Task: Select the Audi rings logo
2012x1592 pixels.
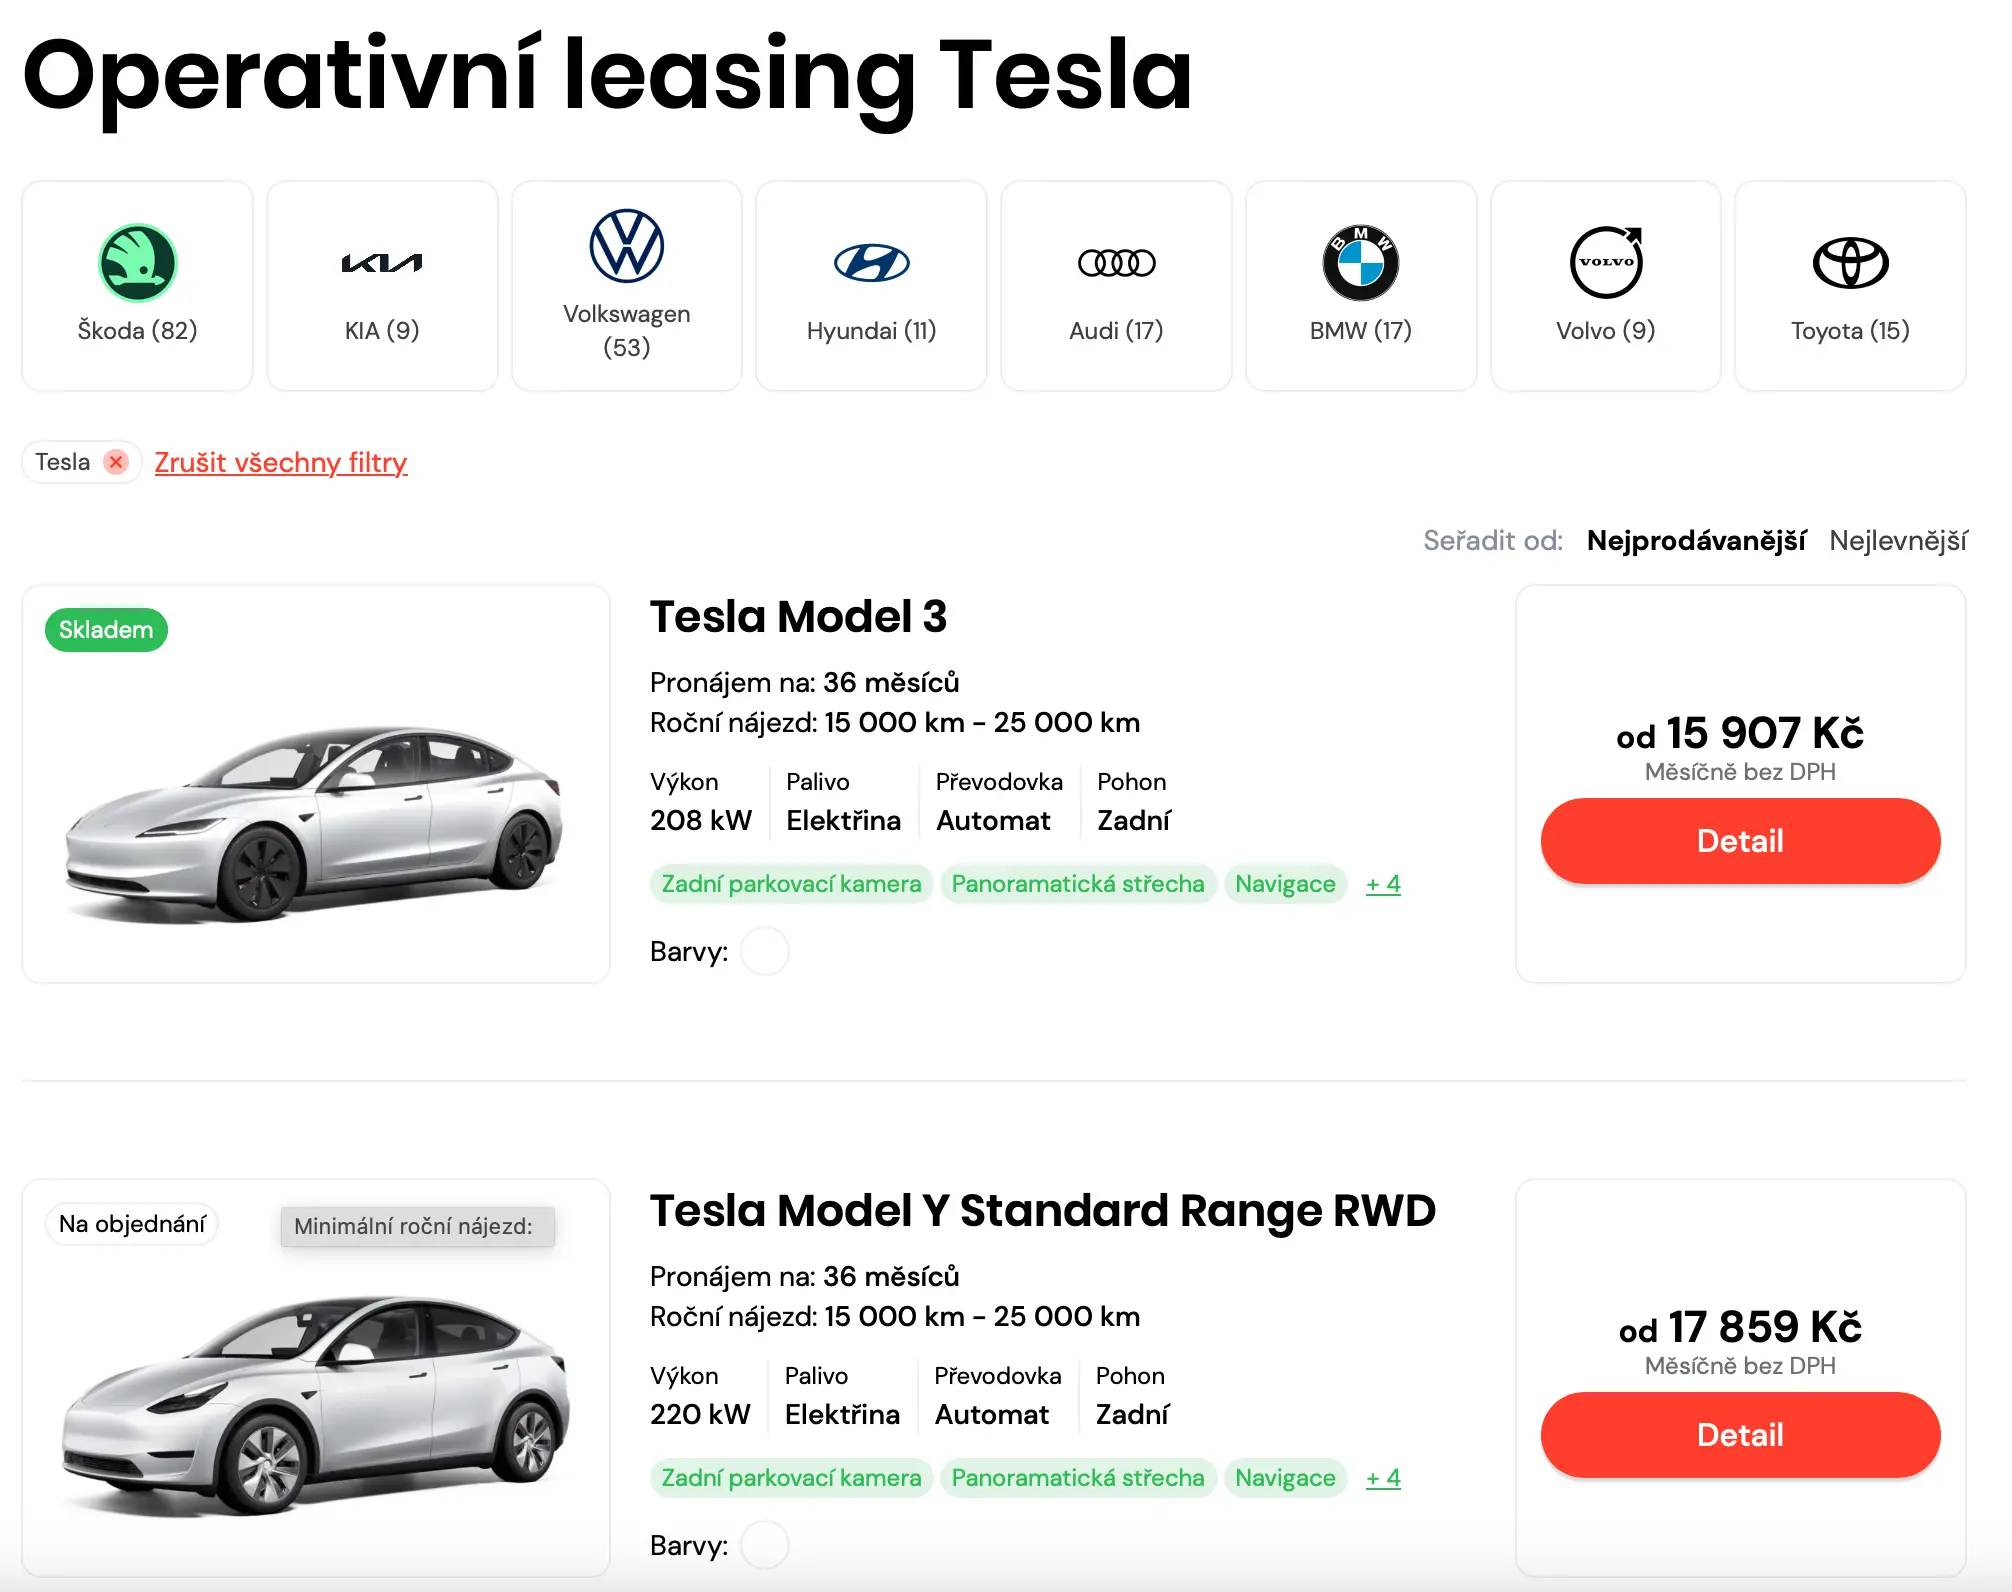Action: [x=1116, y=263]
